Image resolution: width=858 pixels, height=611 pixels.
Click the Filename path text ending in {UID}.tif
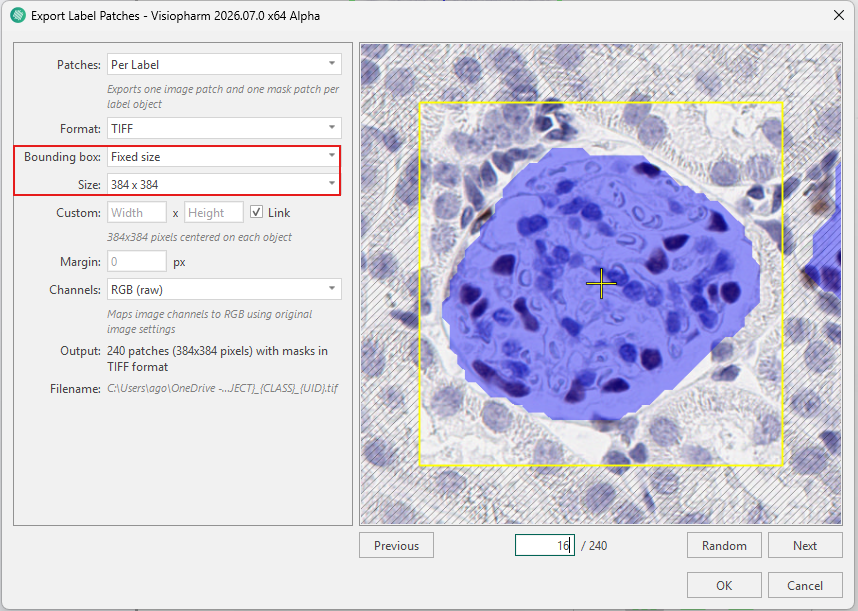click(x=222, y=388)
